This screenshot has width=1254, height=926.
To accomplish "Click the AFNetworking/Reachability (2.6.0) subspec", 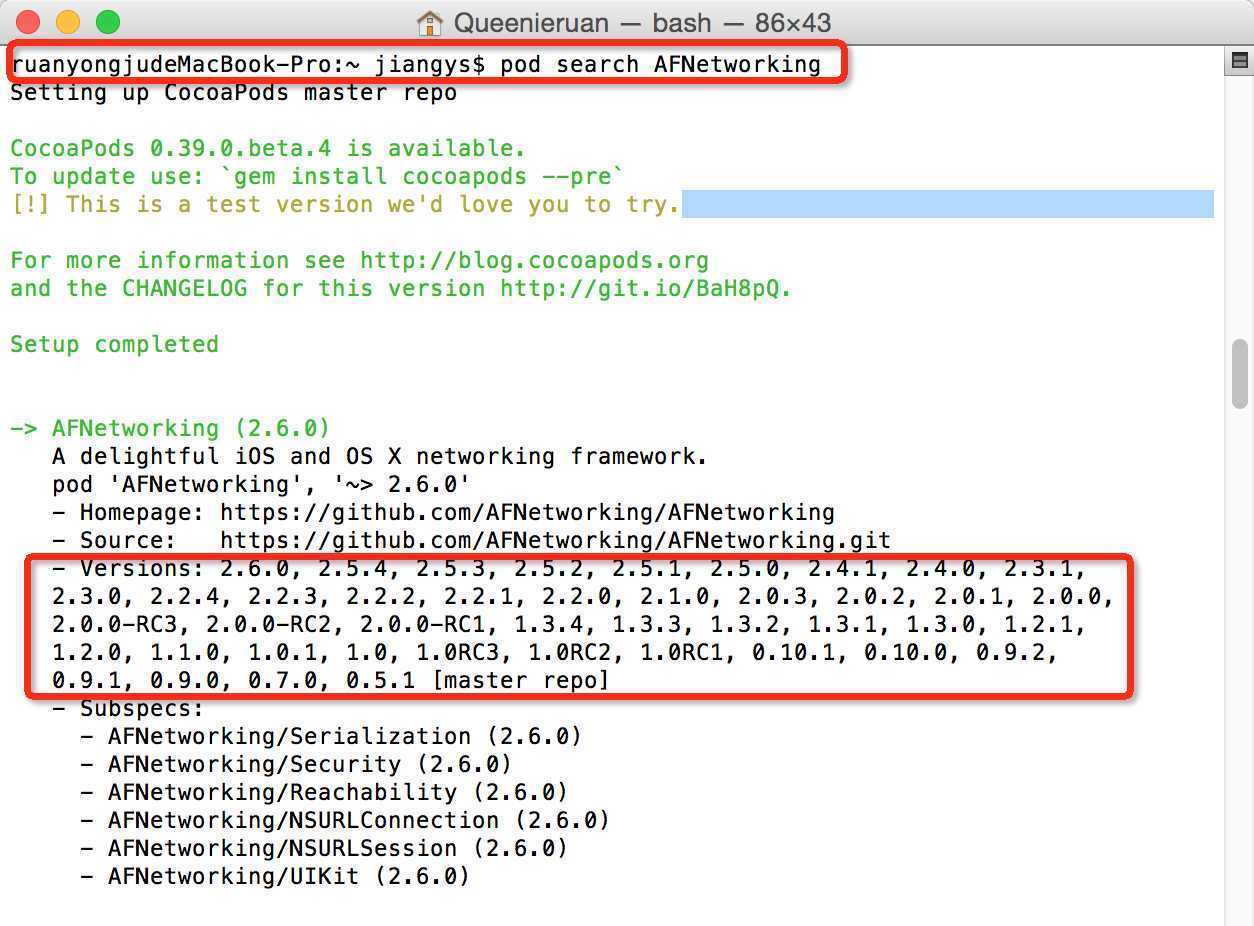I will 338,793.
